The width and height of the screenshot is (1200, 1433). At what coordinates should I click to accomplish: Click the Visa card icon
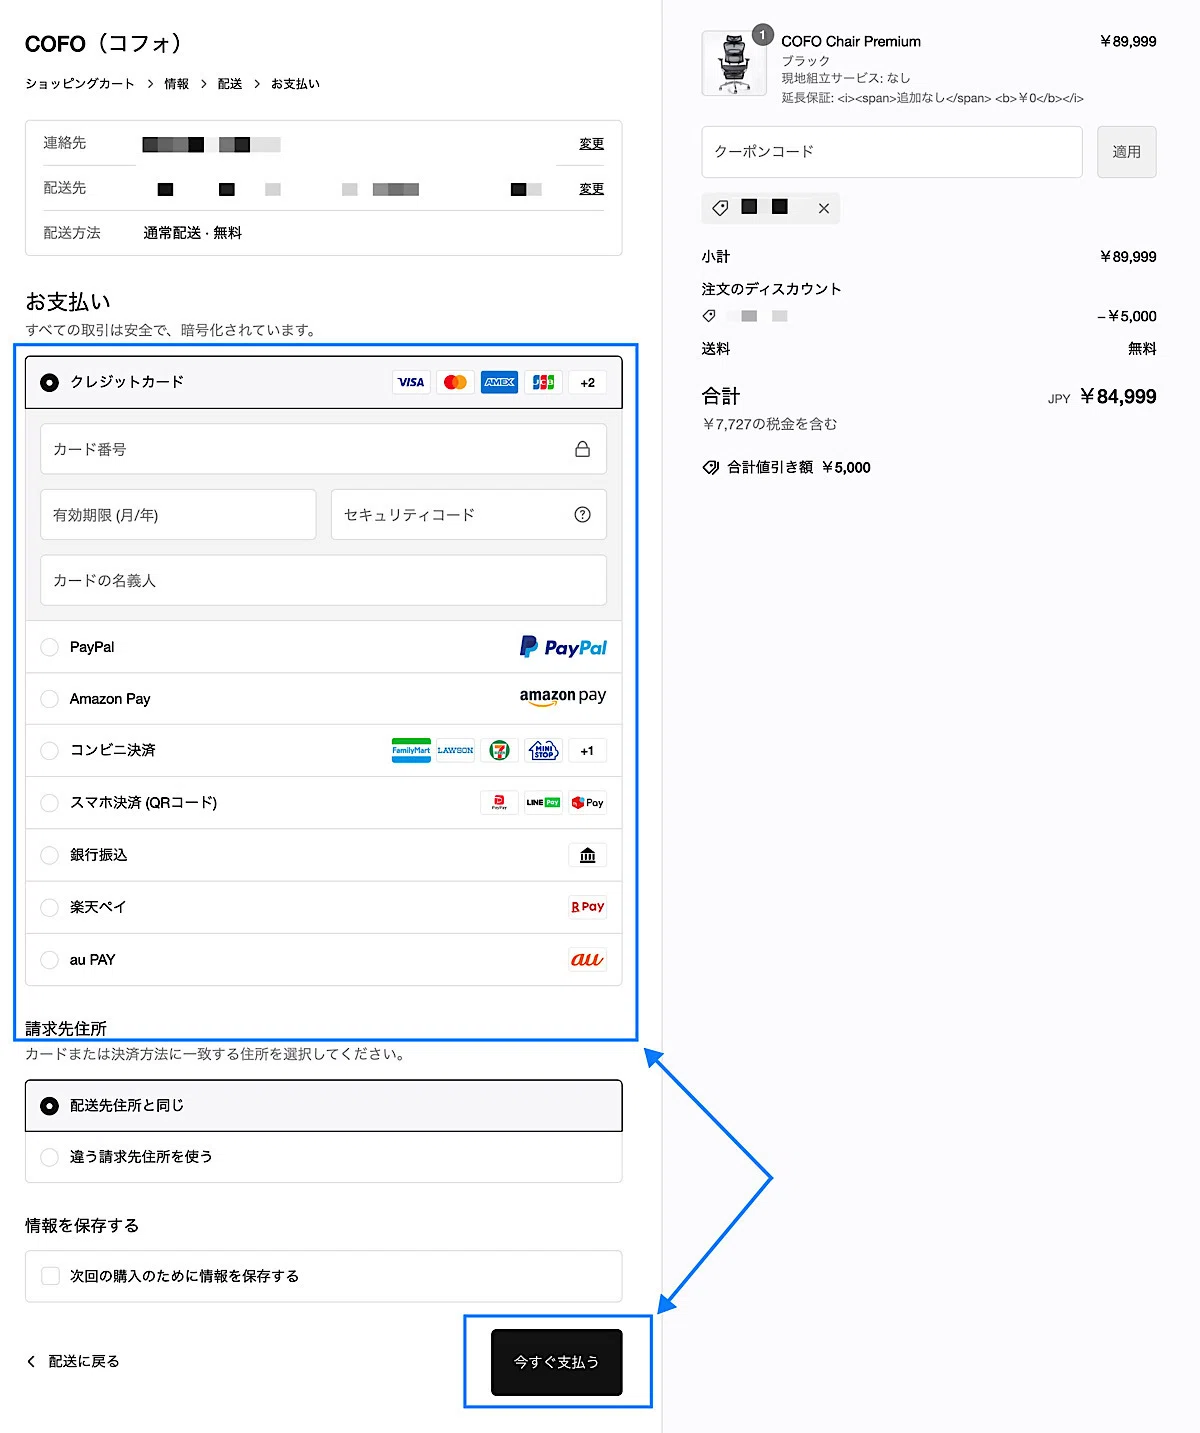coord(411,382)
